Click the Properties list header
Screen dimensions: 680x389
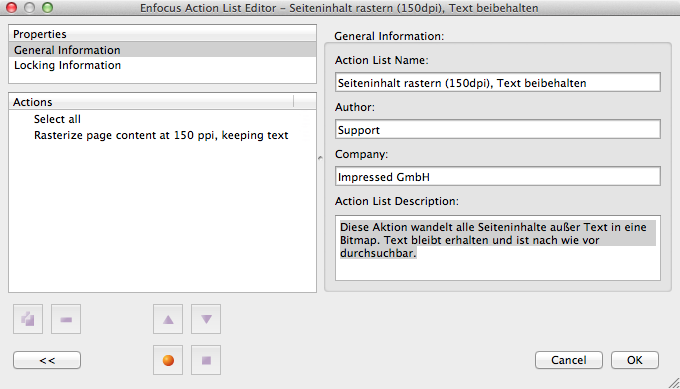click(162, 34)
